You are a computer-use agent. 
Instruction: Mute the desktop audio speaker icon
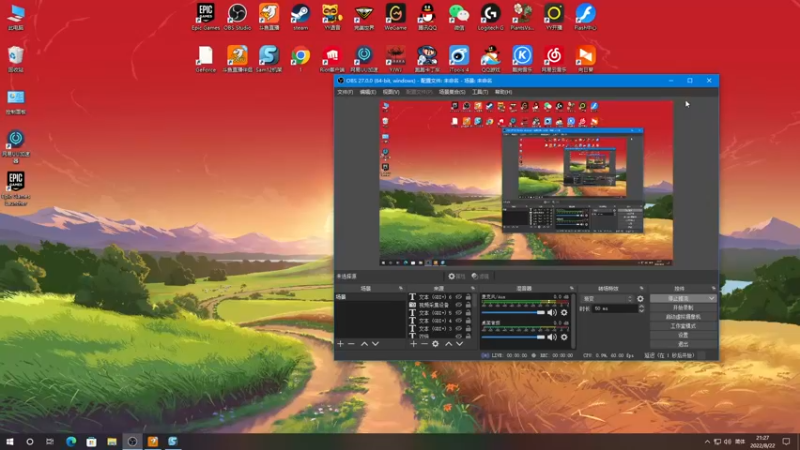pyautogui.click(x=552, y=337)
